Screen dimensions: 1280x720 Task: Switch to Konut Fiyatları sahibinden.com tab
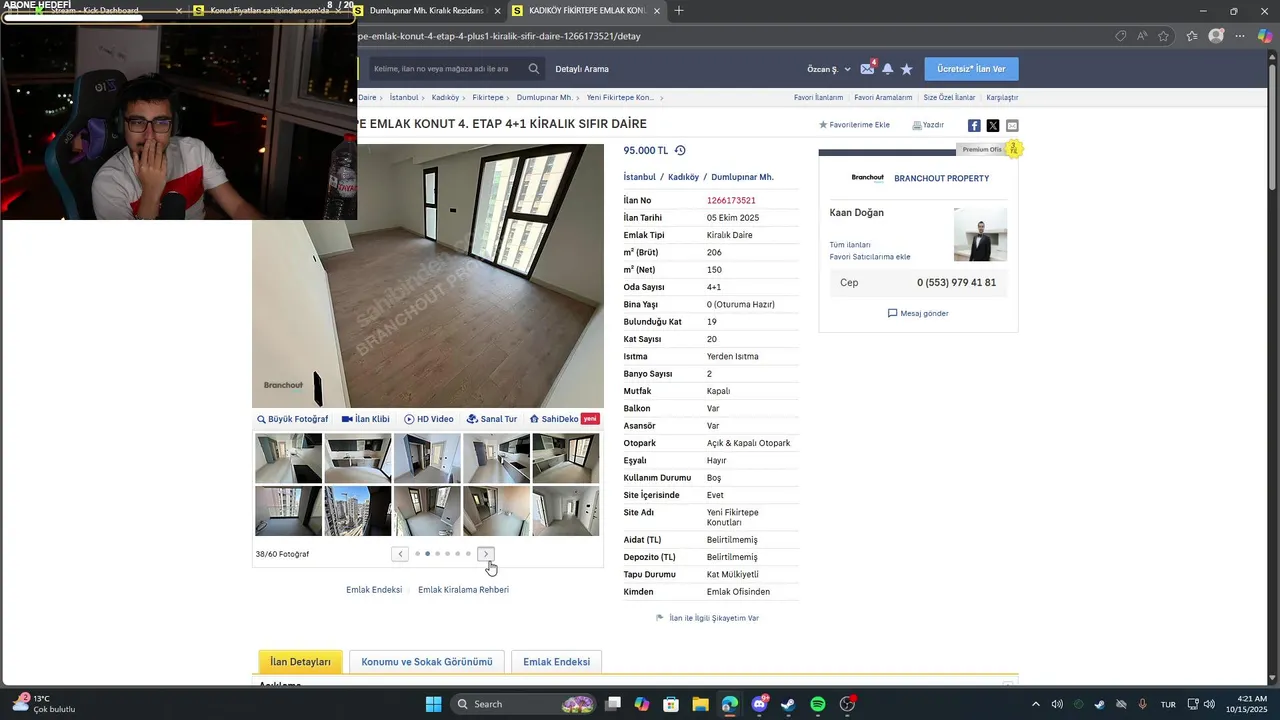click(x=268, y=11)
